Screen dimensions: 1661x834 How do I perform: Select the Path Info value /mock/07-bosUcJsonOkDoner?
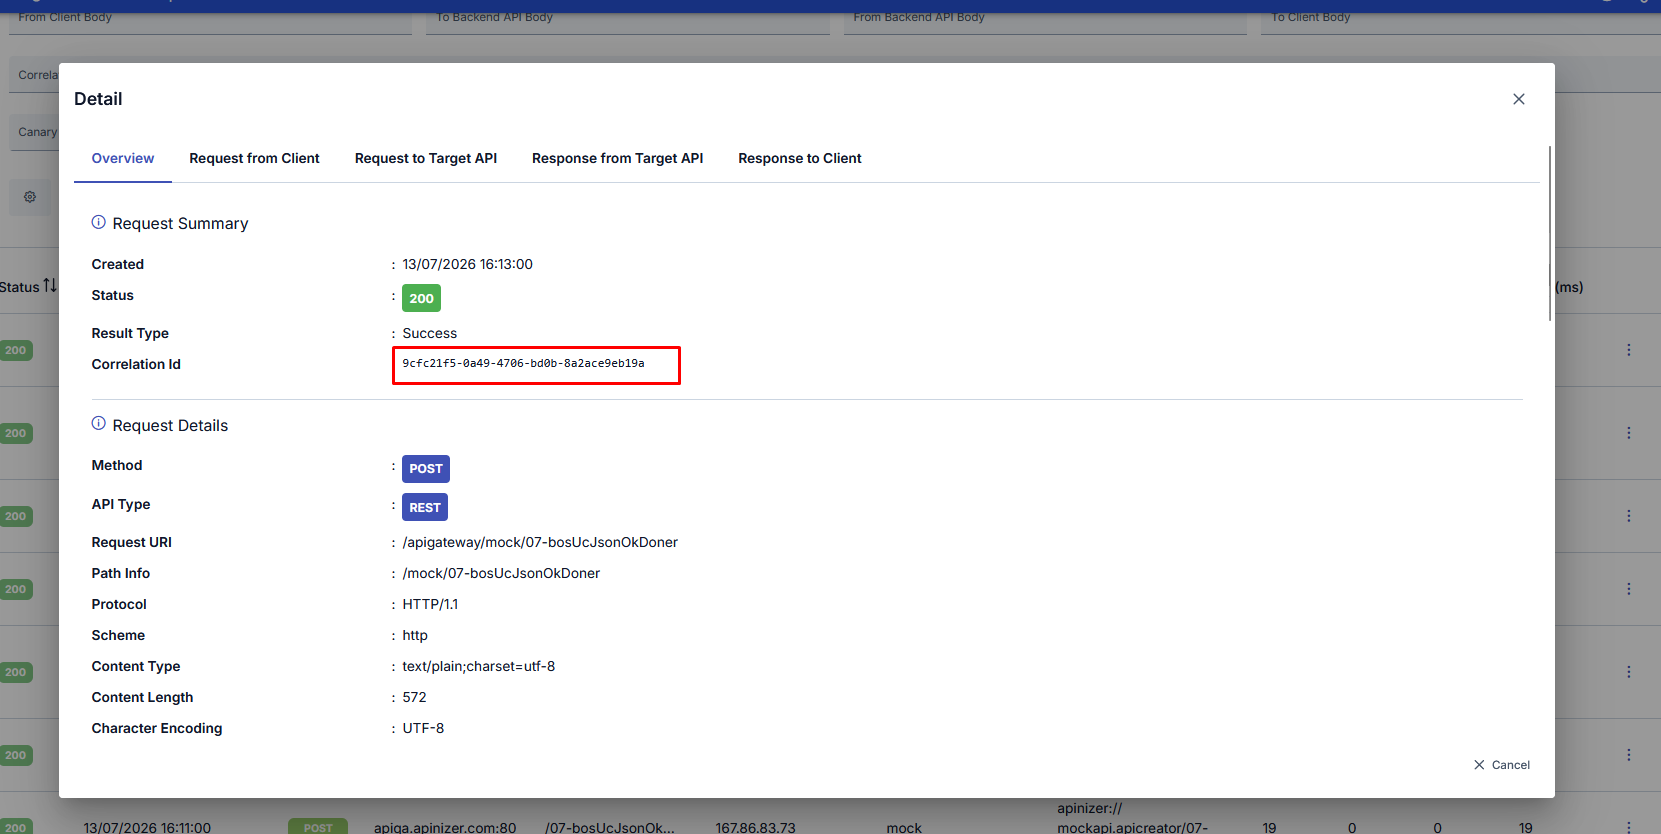point(501,573)
